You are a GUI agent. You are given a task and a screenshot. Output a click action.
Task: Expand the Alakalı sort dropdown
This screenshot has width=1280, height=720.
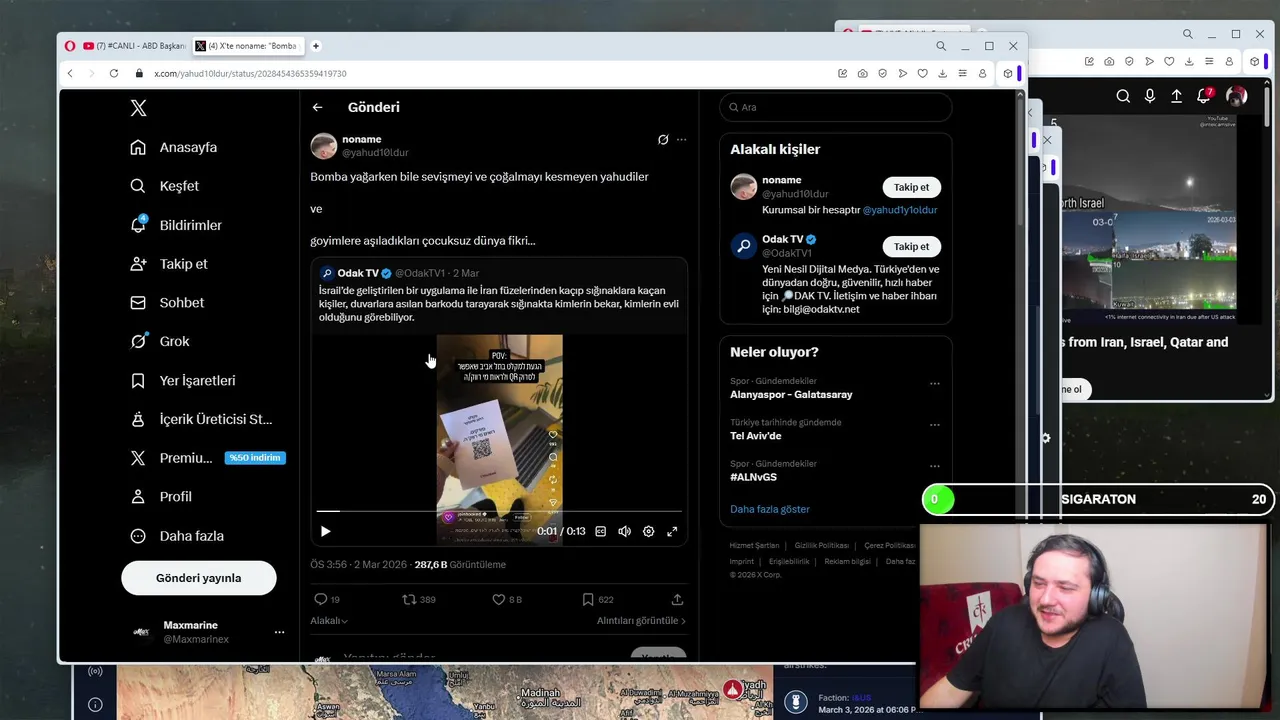pyautogui.click(x=329, y=621)
